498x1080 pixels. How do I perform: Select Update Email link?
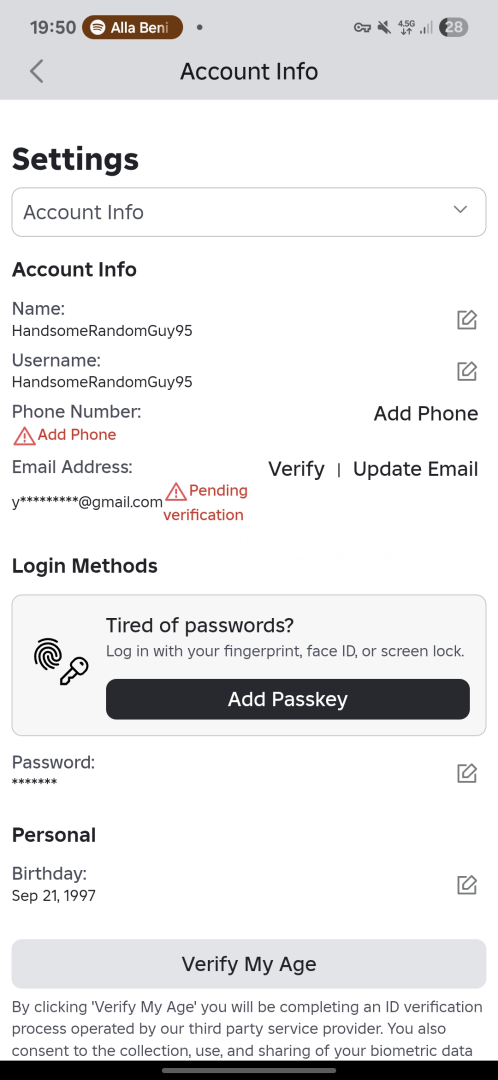pos(415,469)
